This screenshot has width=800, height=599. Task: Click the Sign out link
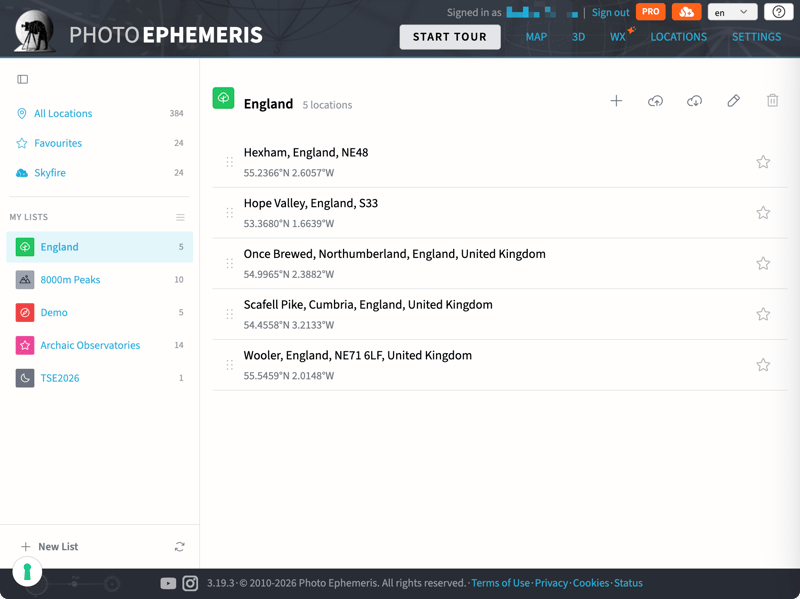click(611, 12)
